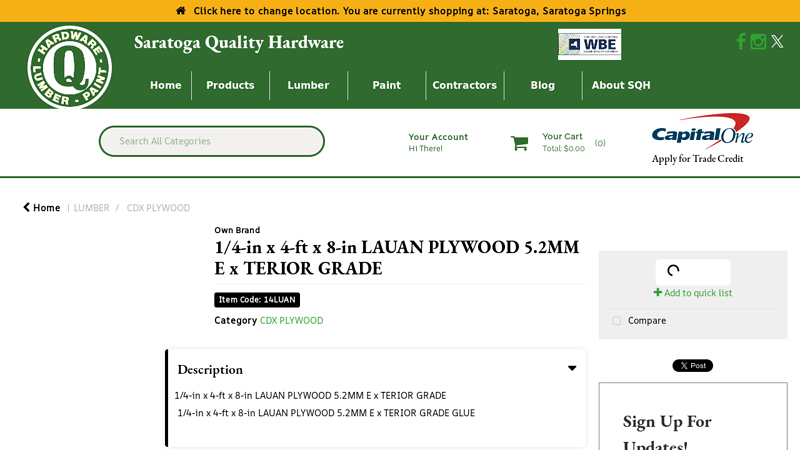
Task: Go back Home via breadcrumb
Action: [x=42, y=208]
